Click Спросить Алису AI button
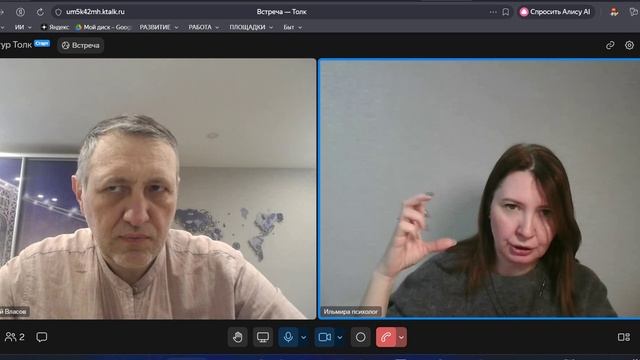The height and width of the screenshot is (360, 640). (x=555, y=12)
